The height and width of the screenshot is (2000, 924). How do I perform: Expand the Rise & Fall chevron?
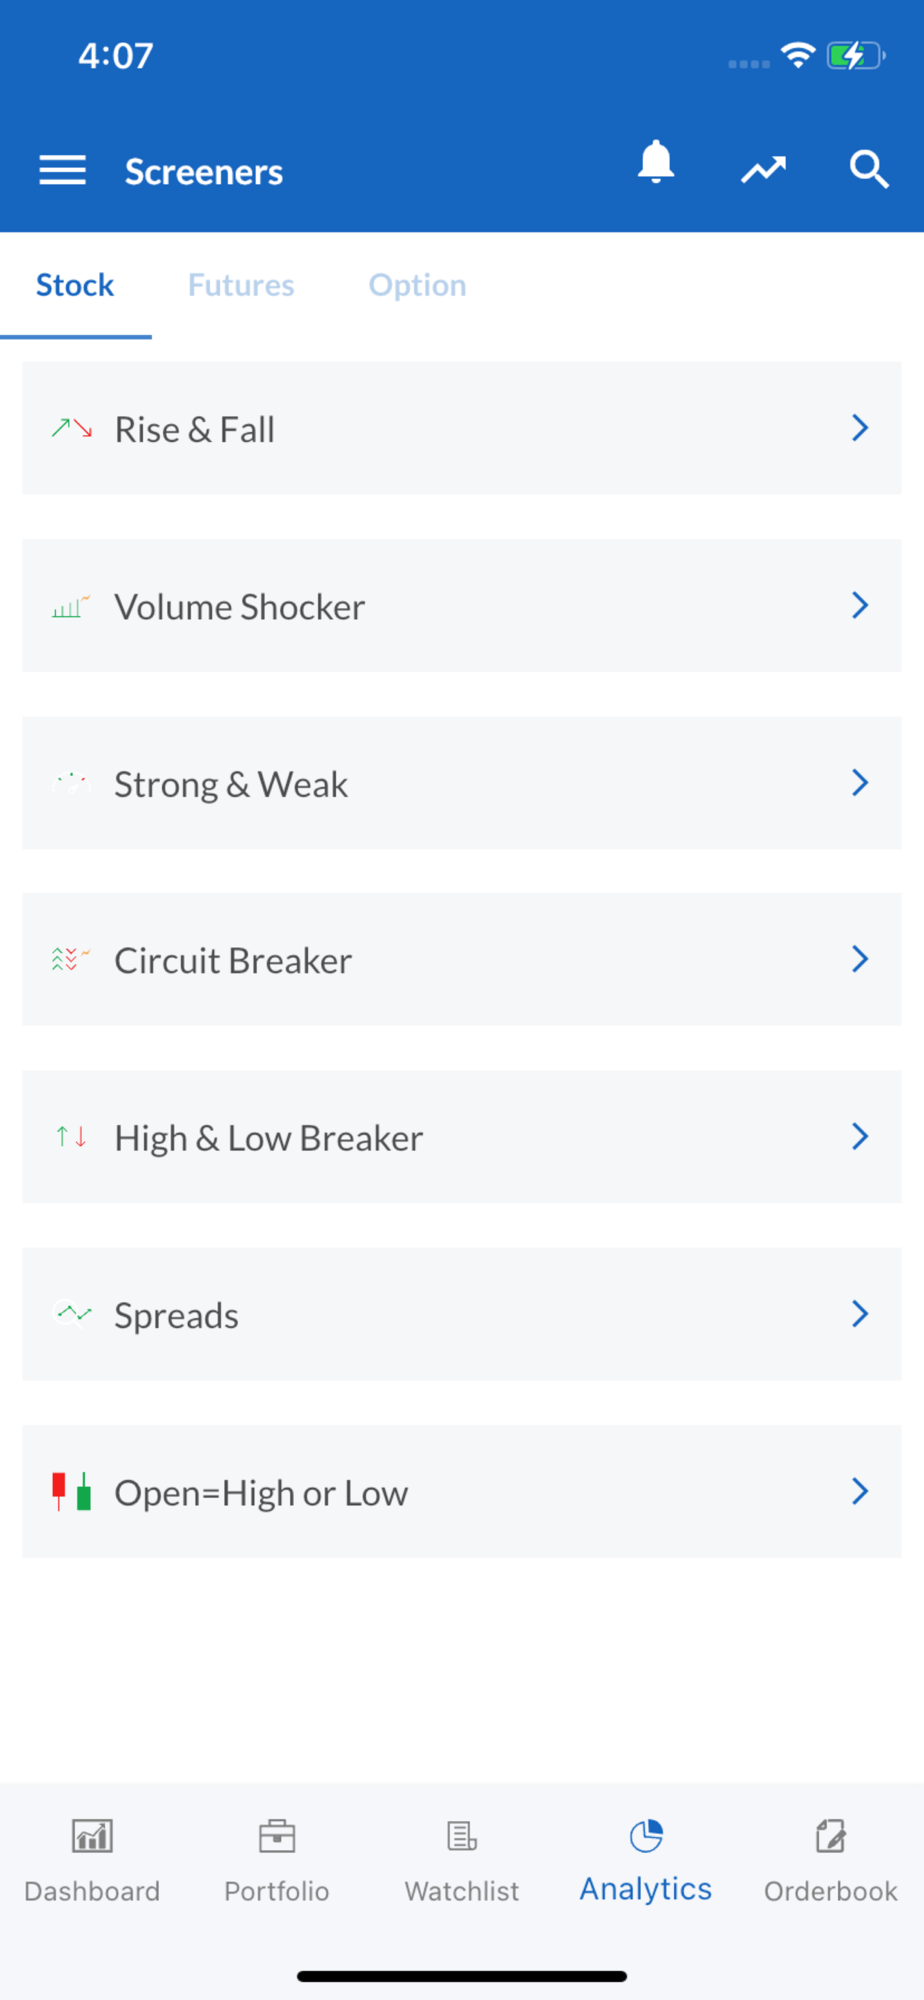pyautogui.click(x=860, y=428)
